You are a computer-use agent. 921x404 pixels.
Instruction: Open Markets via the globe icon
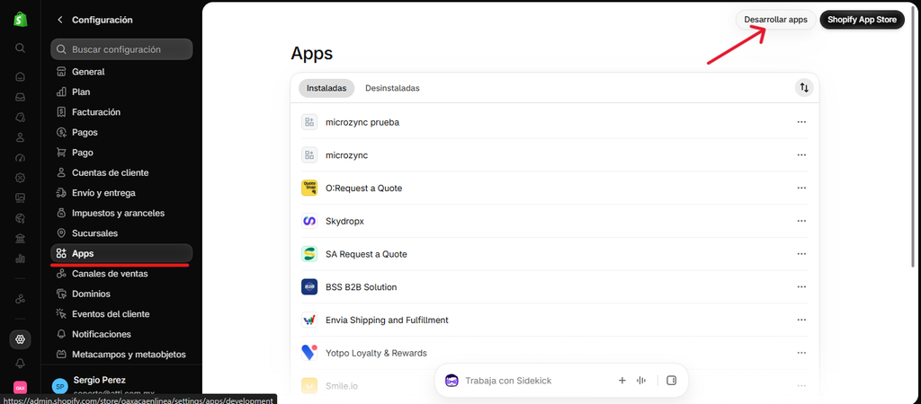point(21,218)
